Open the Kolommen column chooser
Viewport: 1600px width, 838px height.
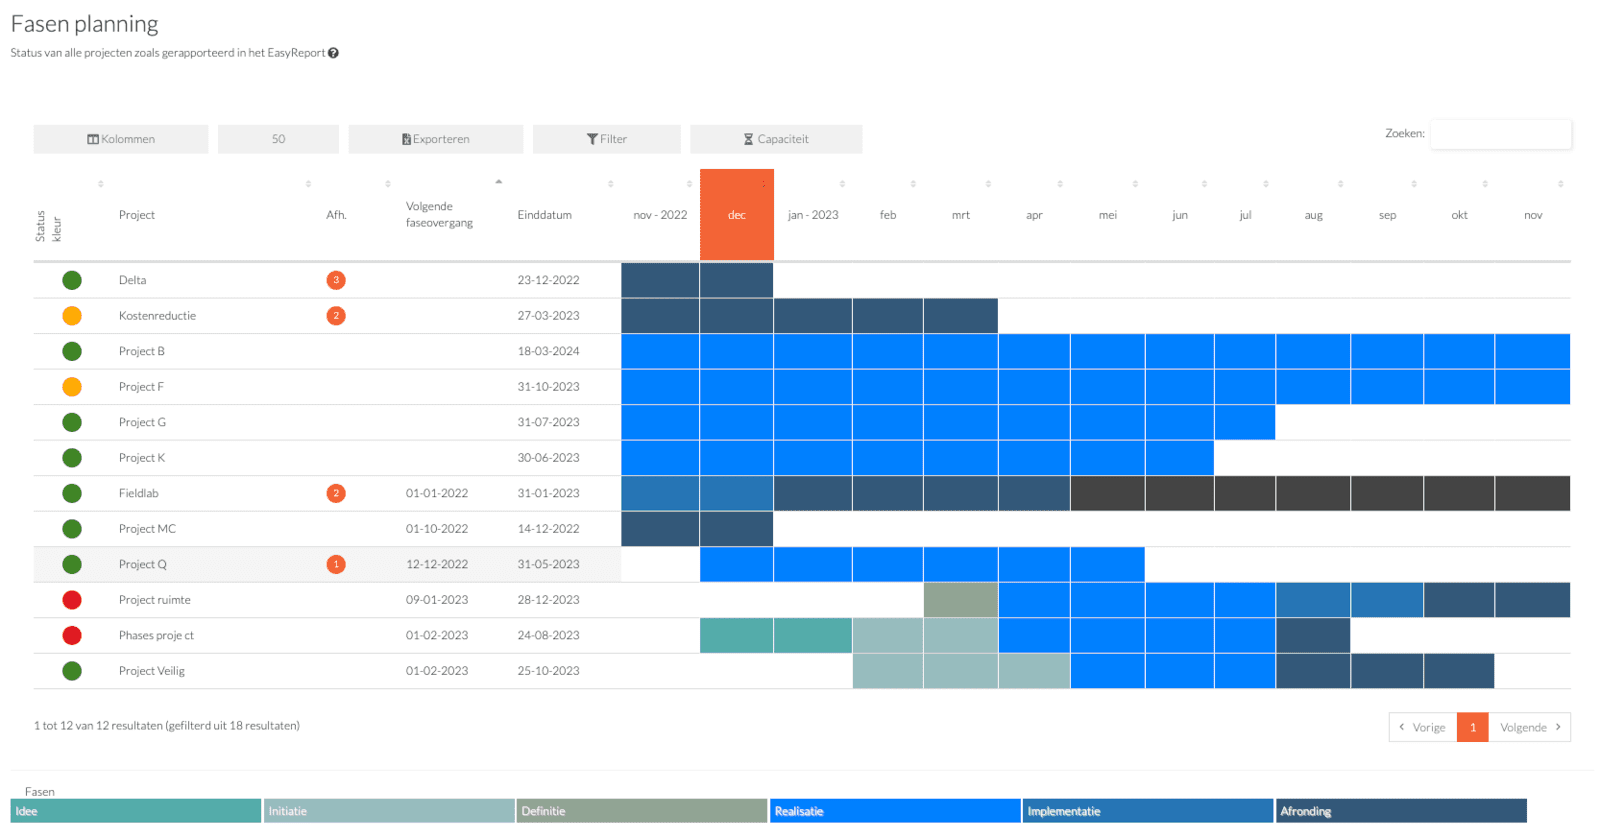(121, 139)
